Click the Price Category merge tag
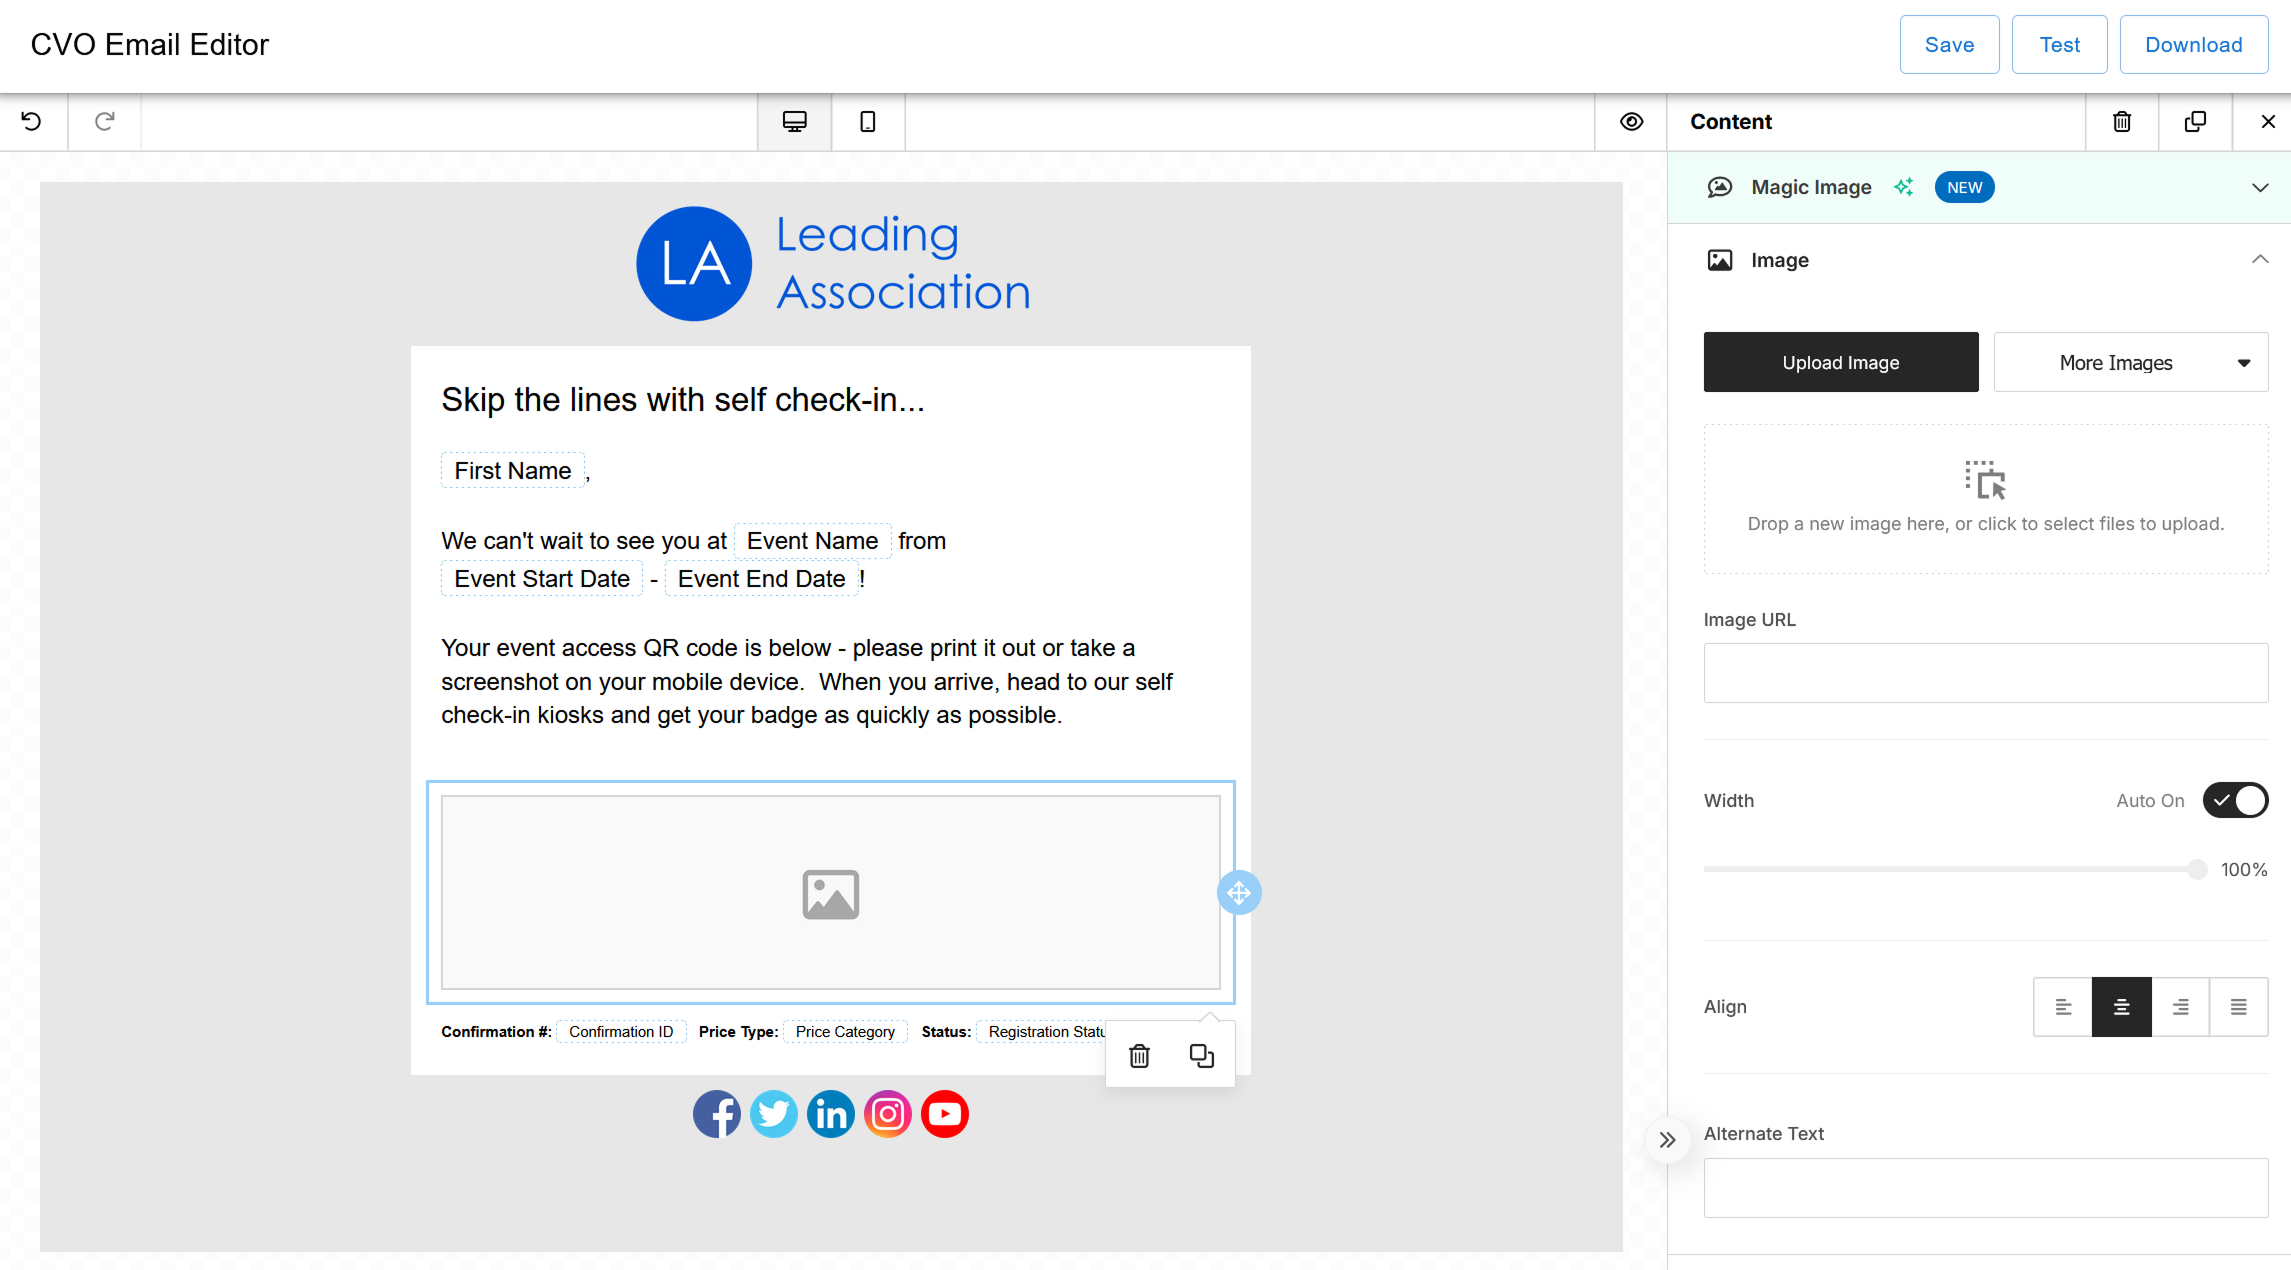 (845, 1032)
